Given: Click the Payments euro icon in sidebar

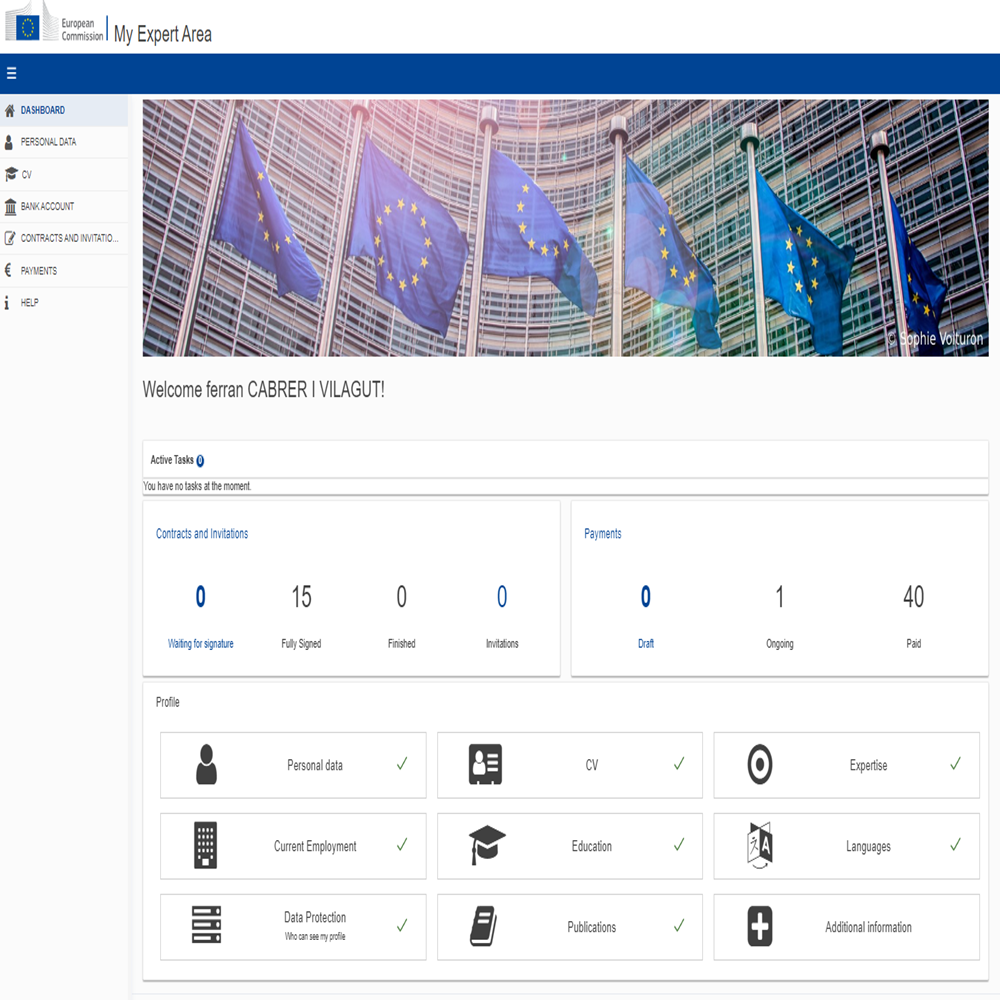Looking at the screenshot, I should (x=9, y=271).
